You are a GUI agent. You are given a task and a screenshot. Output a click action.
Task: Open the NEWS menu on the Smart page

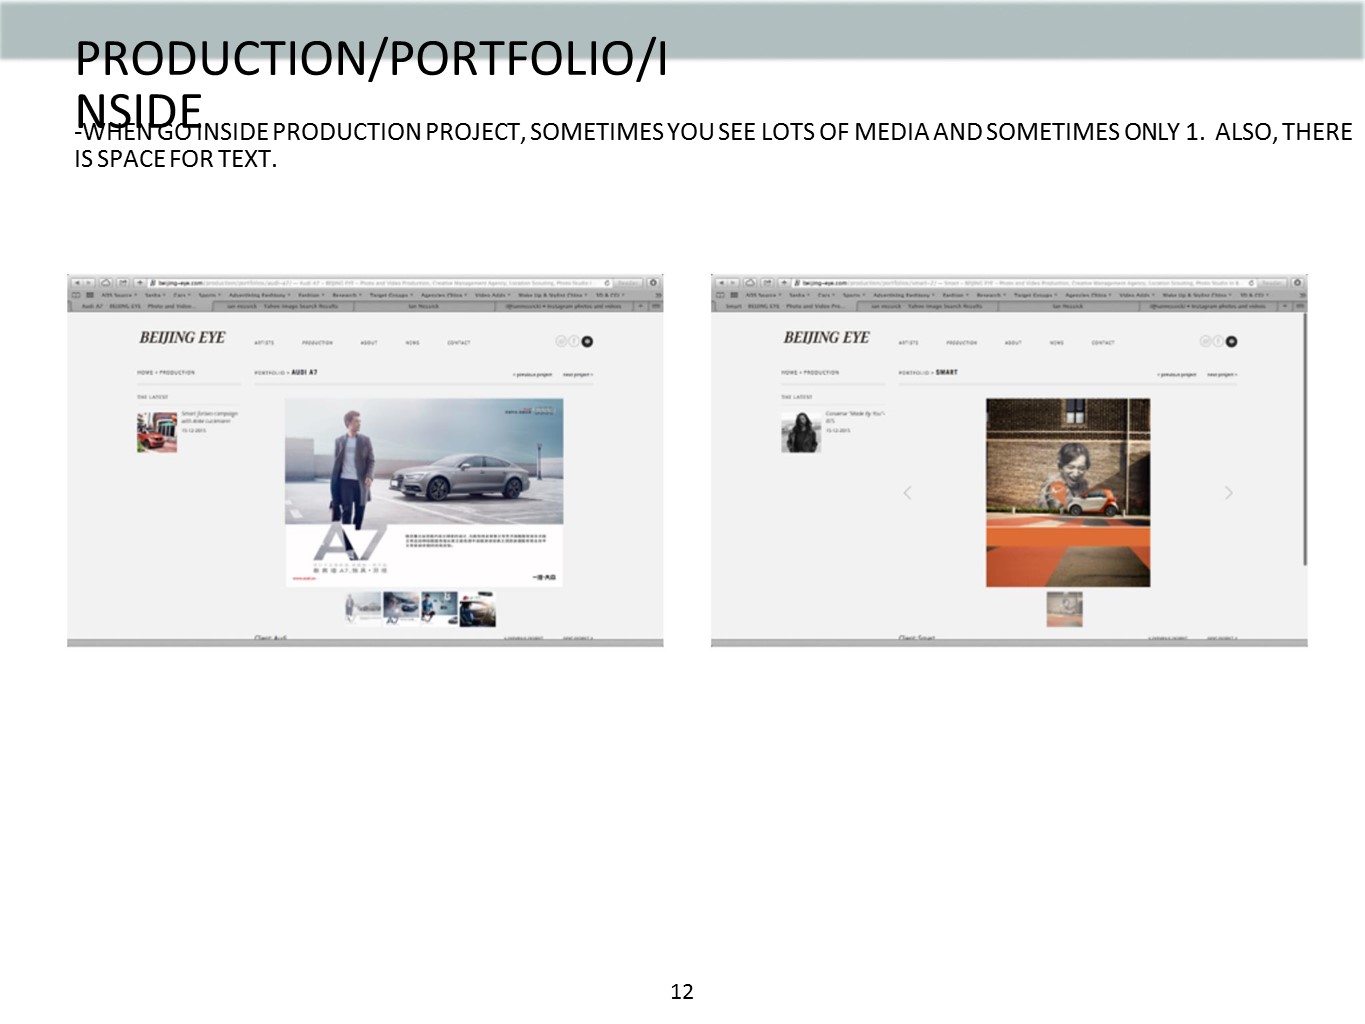coord(1057,343)
